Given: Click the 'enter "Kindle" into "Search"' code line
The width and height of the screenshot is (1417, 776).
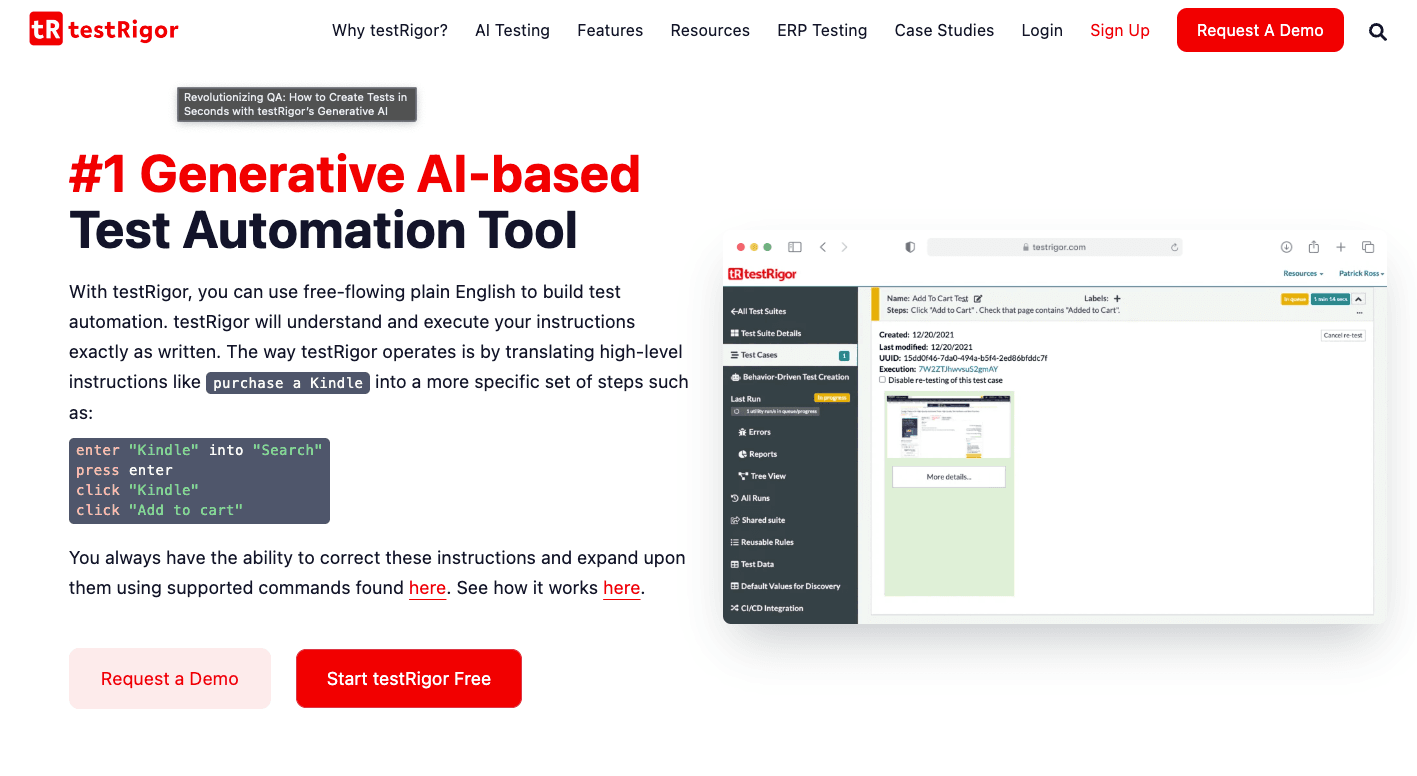Looking at the screenshot, I should coord(199,450).
